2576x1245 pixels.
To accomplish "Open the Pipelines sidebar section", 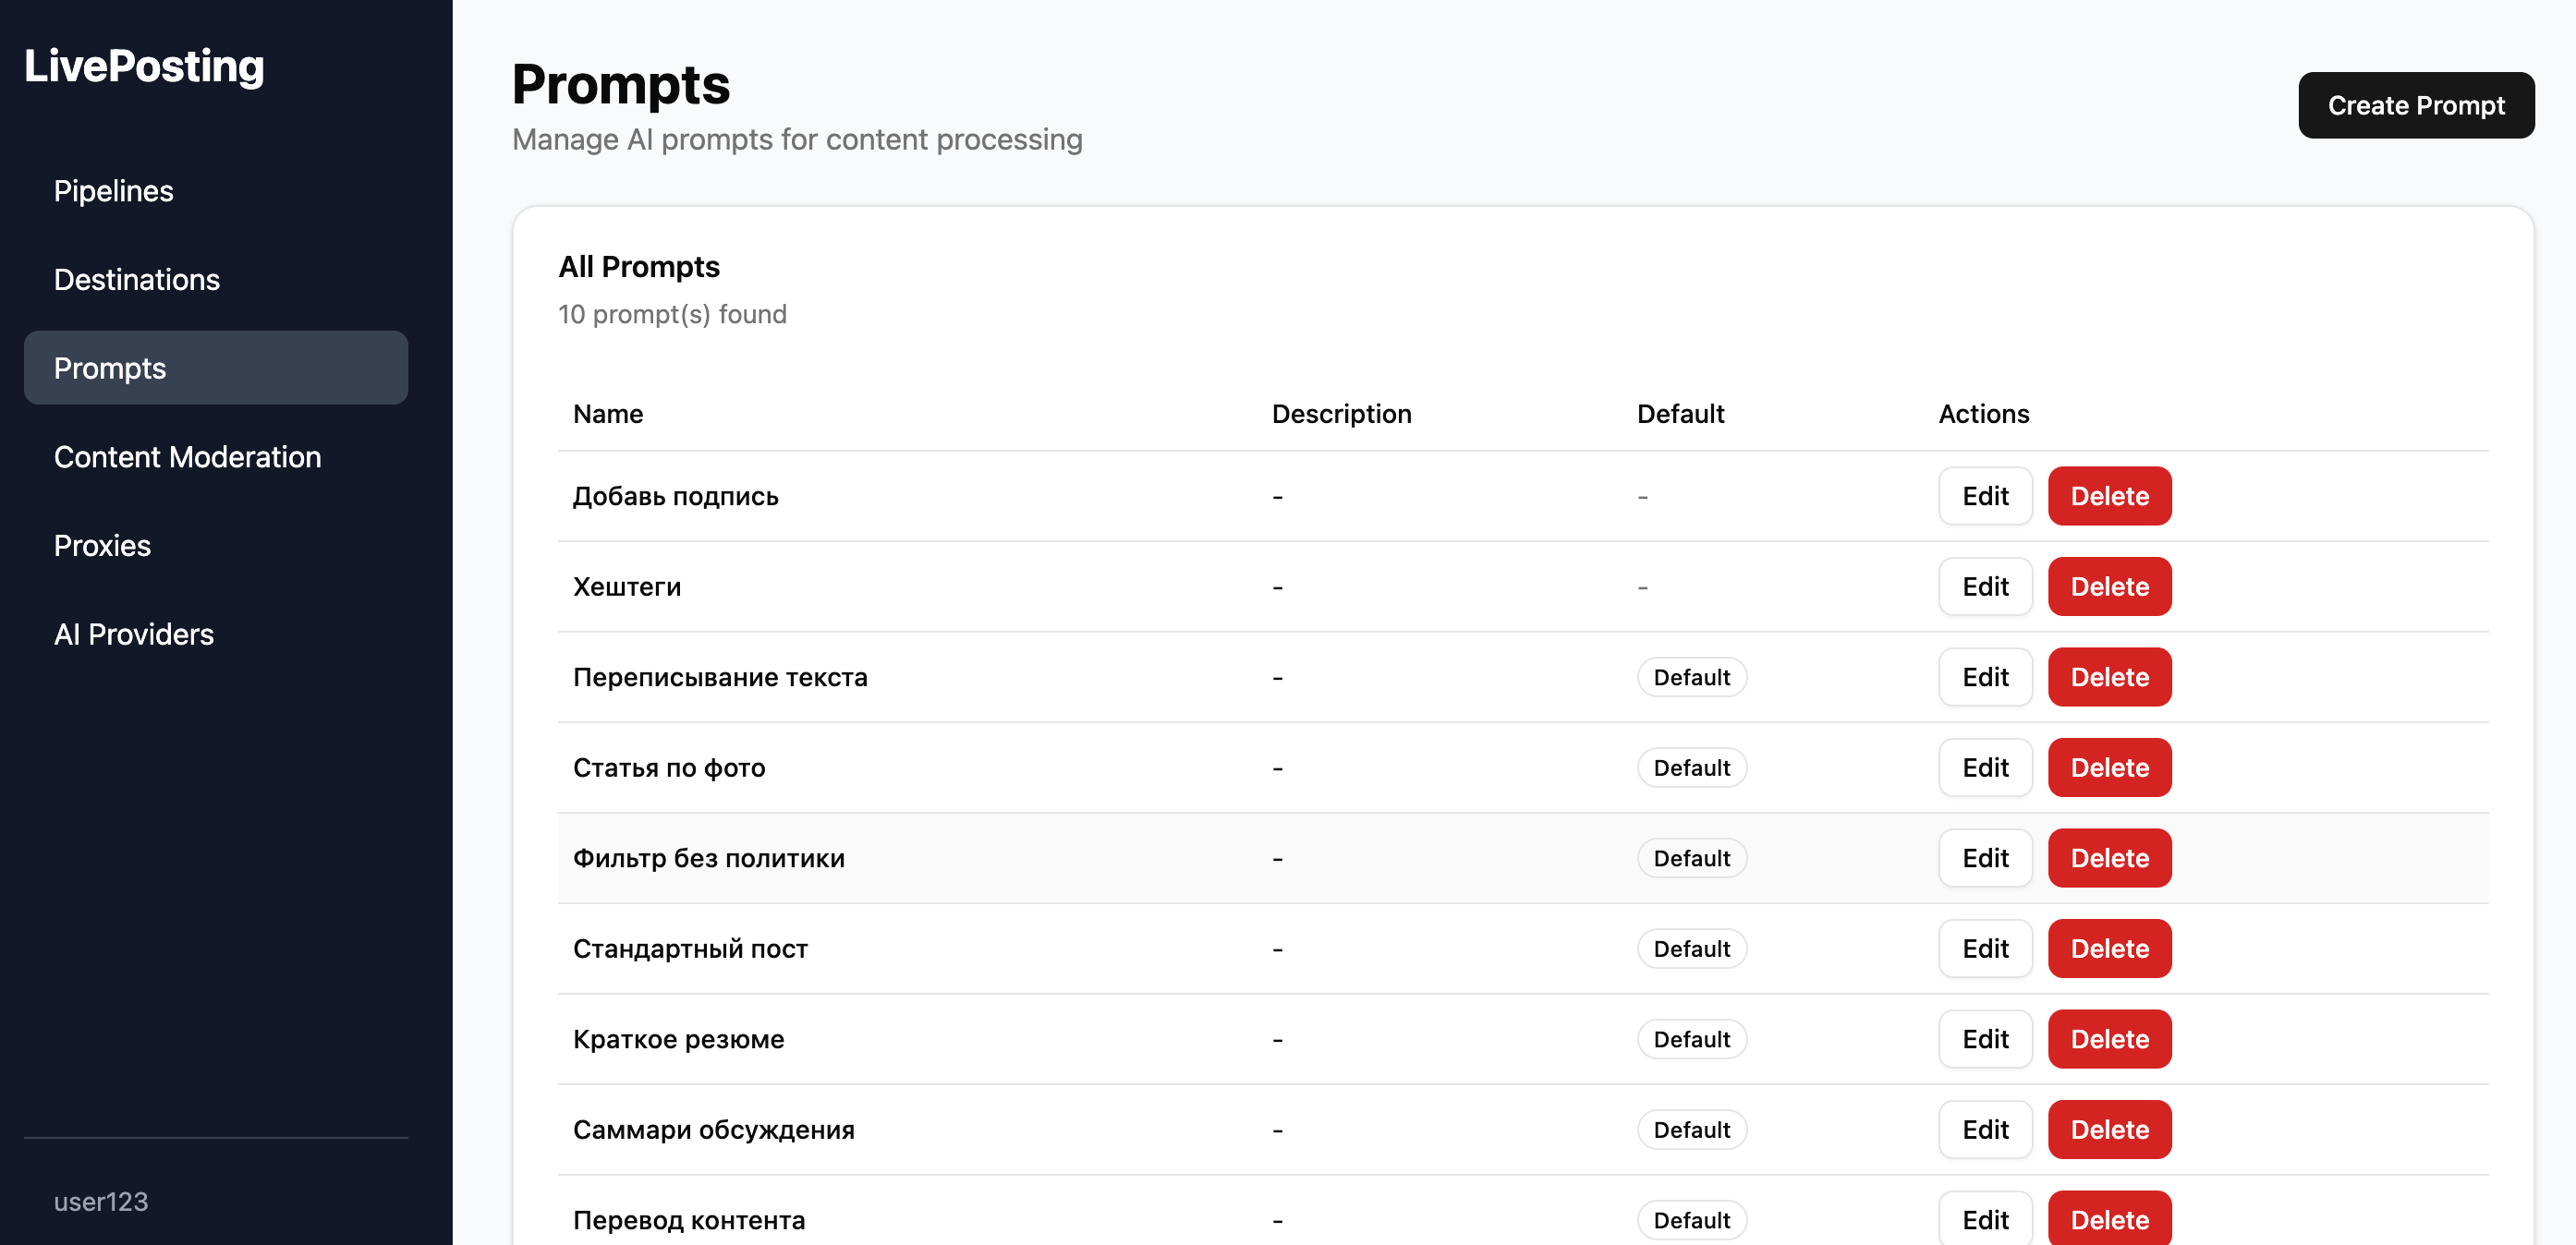I will pyautogui.click(x=113, y=191).
